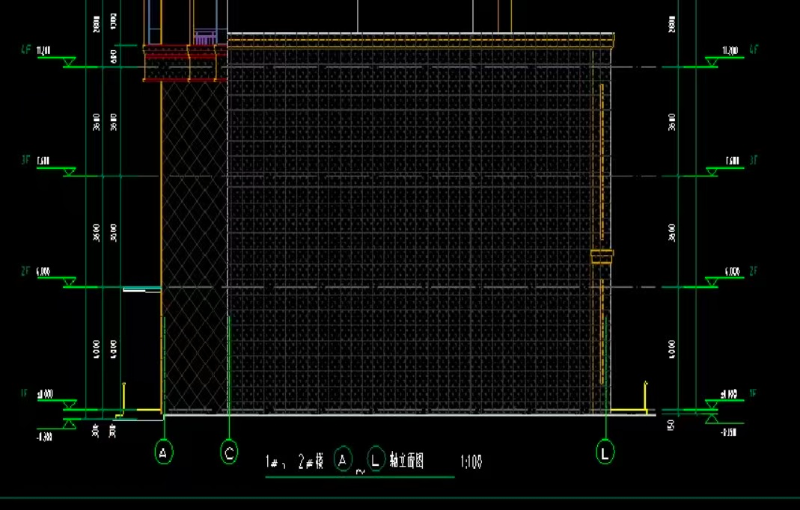Image resolution: width=800 pixels, height=510 pixels.
Task: Select the axis bubble labeled C
Action: point(229,453)
